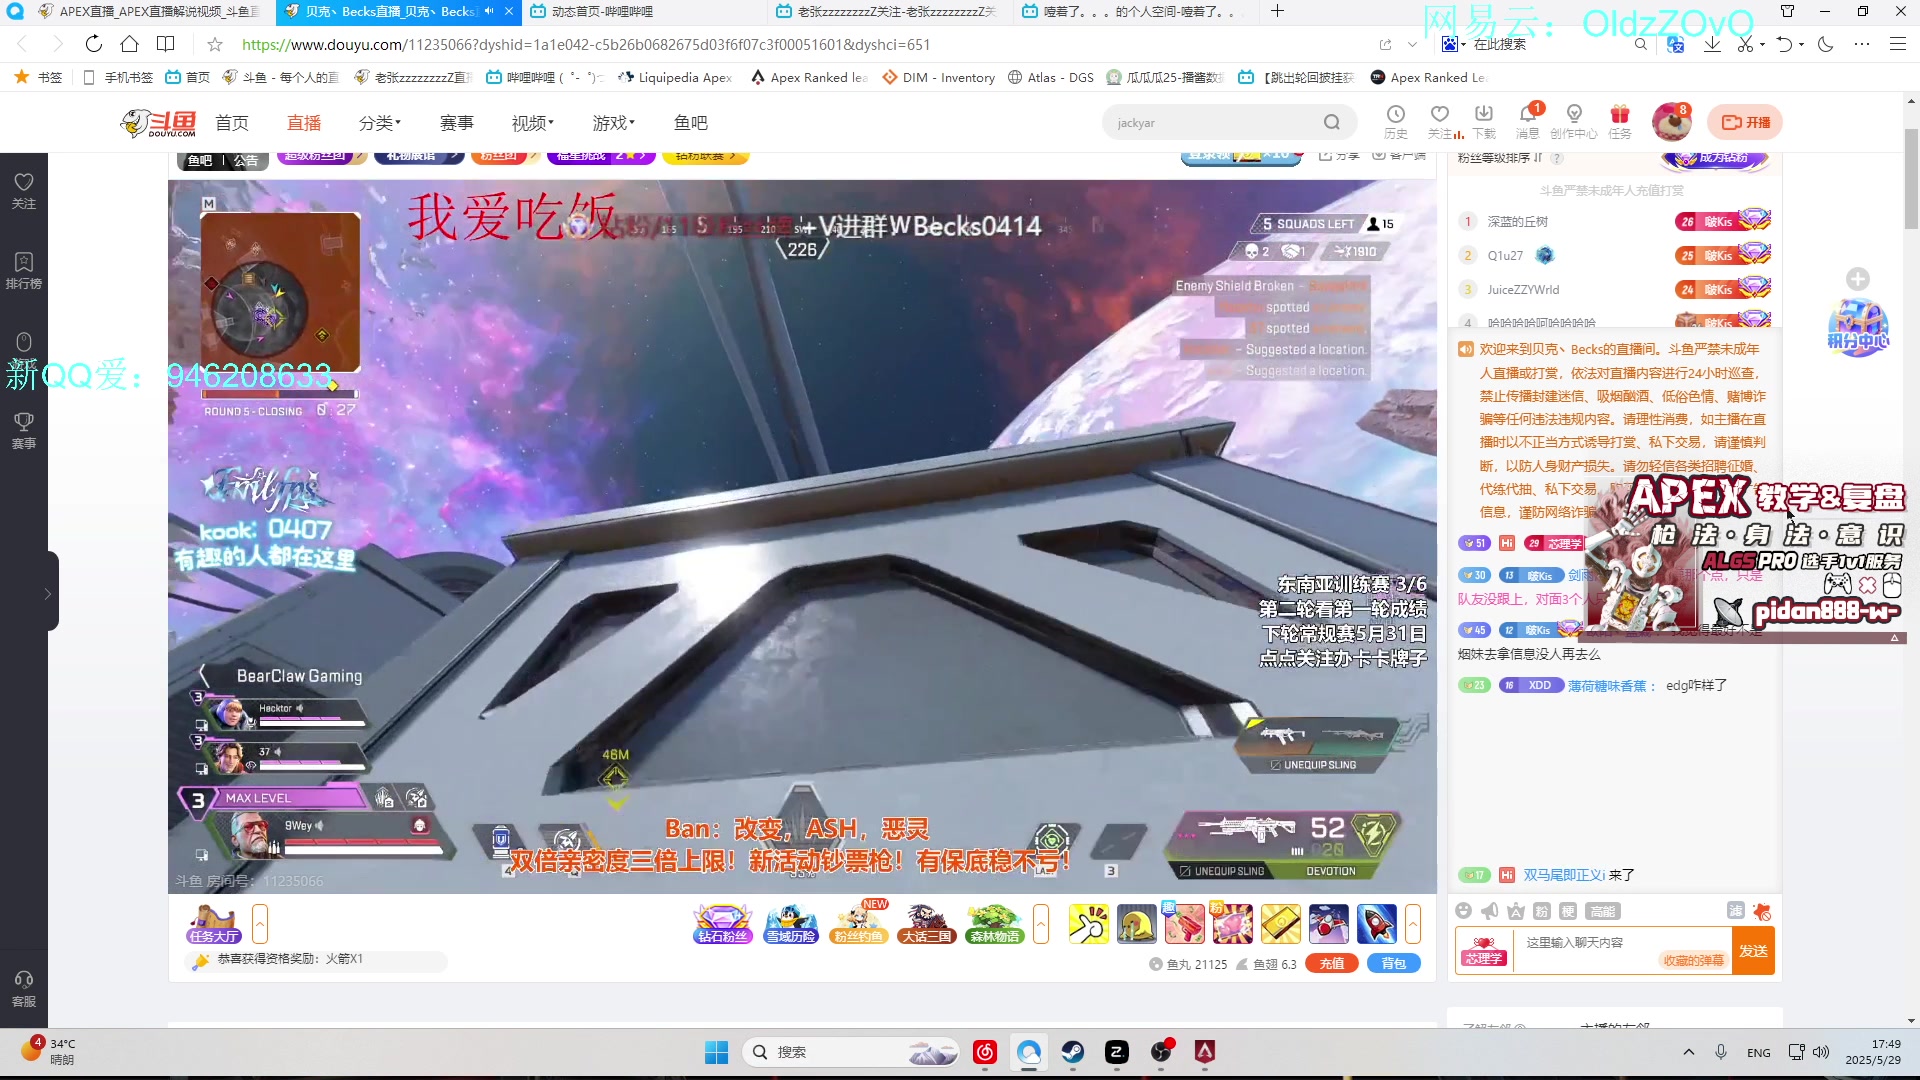Click Windows Start button

pos(716,1052)
